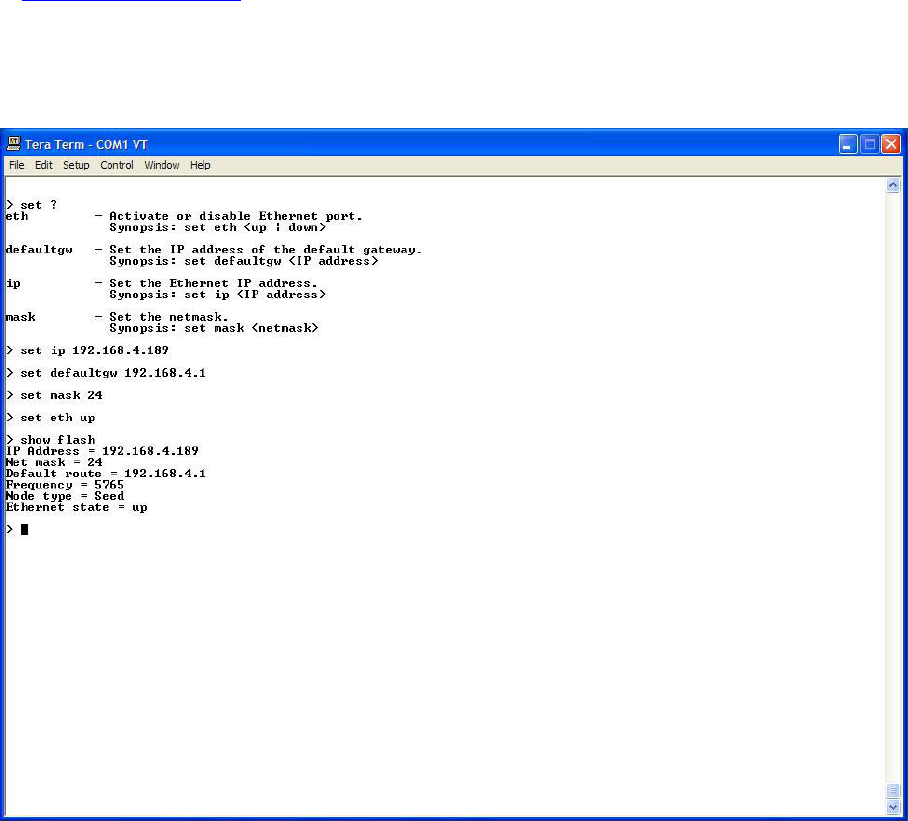The height and width of the screenshot is (821, 908).
Task: Click the 'Node type = Seed' line
Action: (64, 496)
